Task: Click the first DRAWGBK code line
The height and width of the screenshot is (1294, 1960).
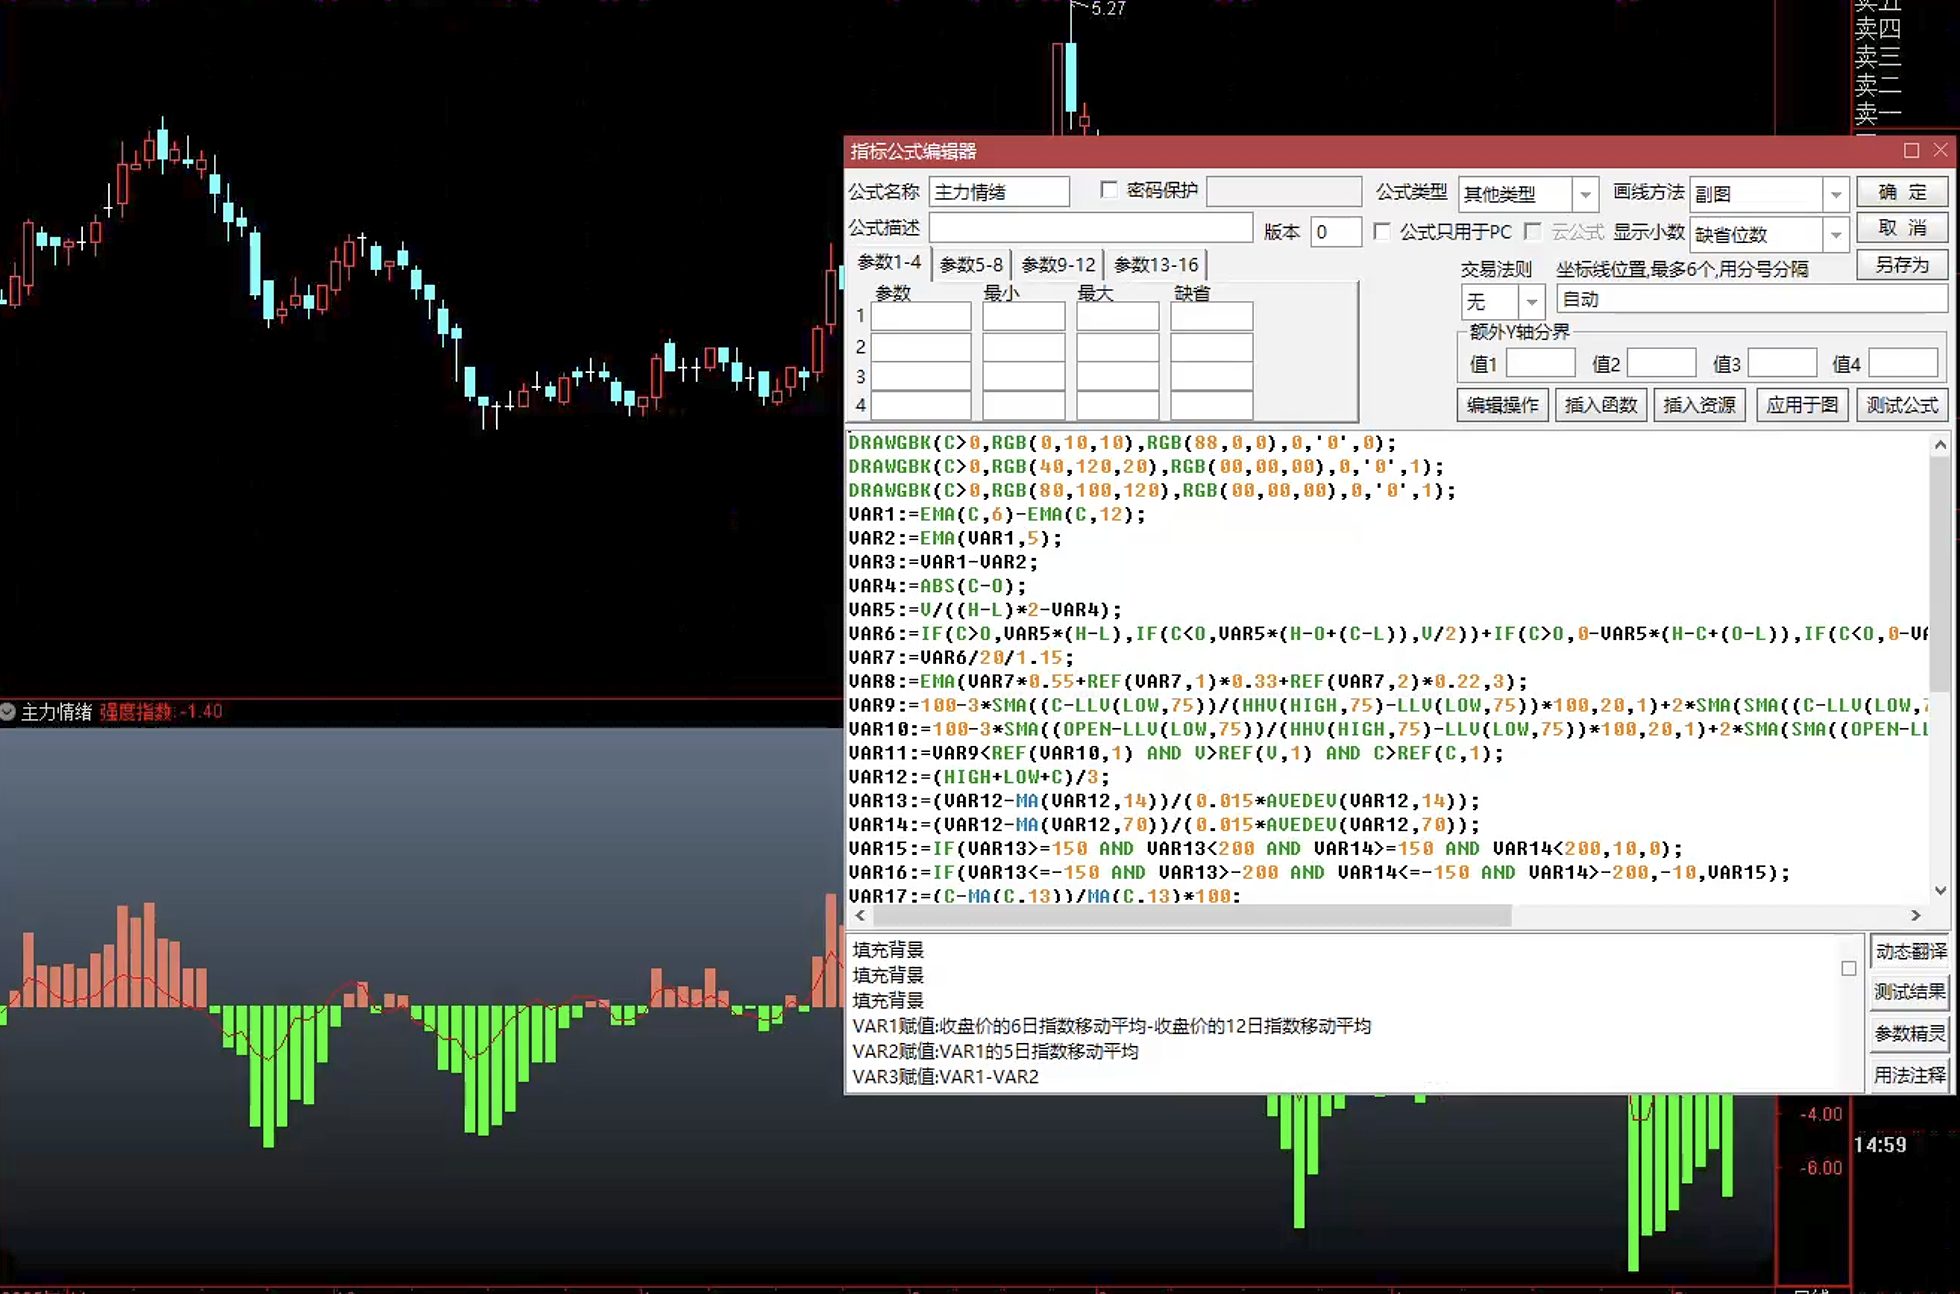Action: tap(1122, 443)
